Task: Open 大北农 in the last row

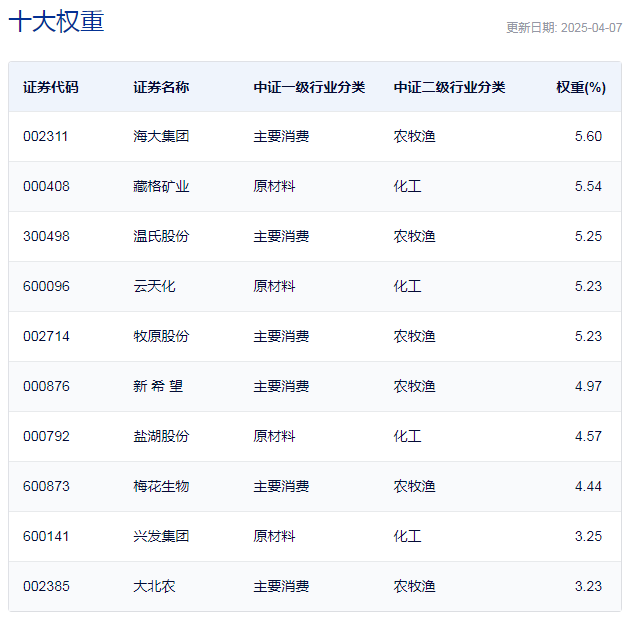Action: (154, 586)
